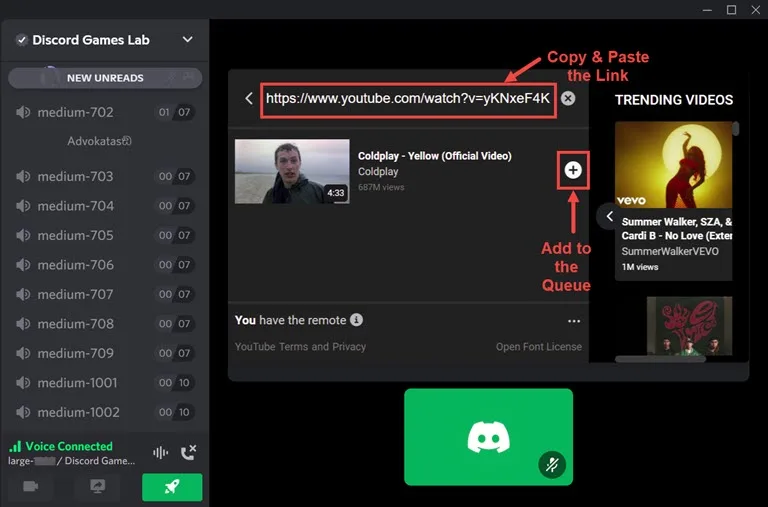Click the speaker icon of medium-704
This screenshot has height=507, width=768.
click(23, 206)
